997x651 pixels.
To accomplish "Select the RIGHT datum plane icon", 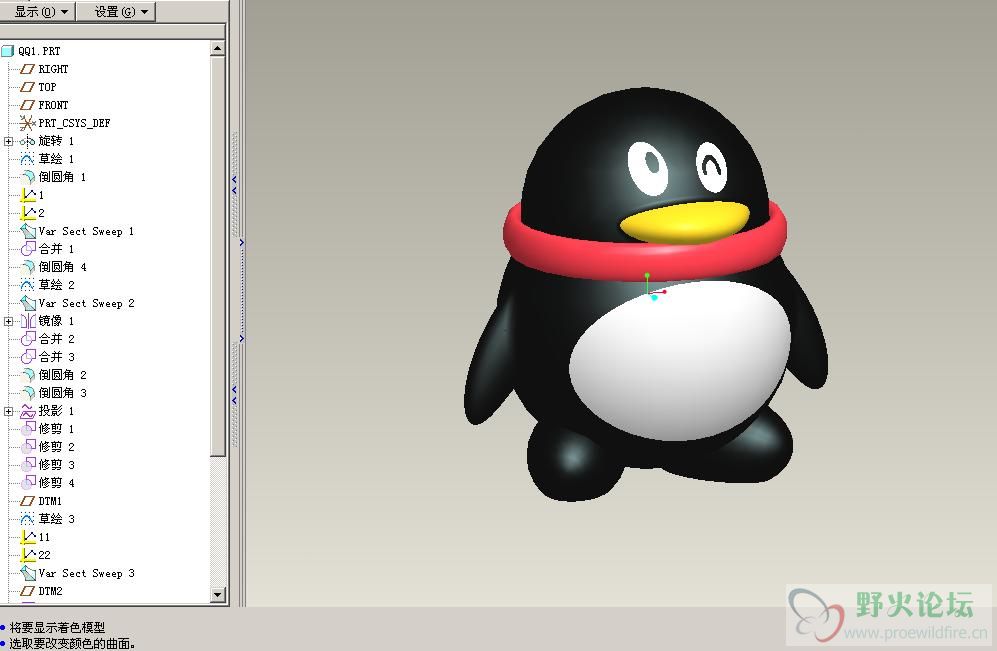I will click(x=27, y=69).
